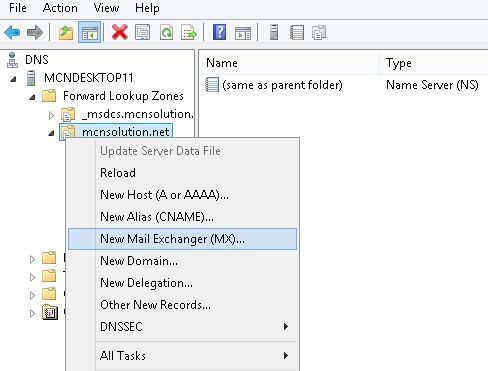Collapse the MCNDESKTOP11 server node

pyautogui.click(x=13, y=79)
